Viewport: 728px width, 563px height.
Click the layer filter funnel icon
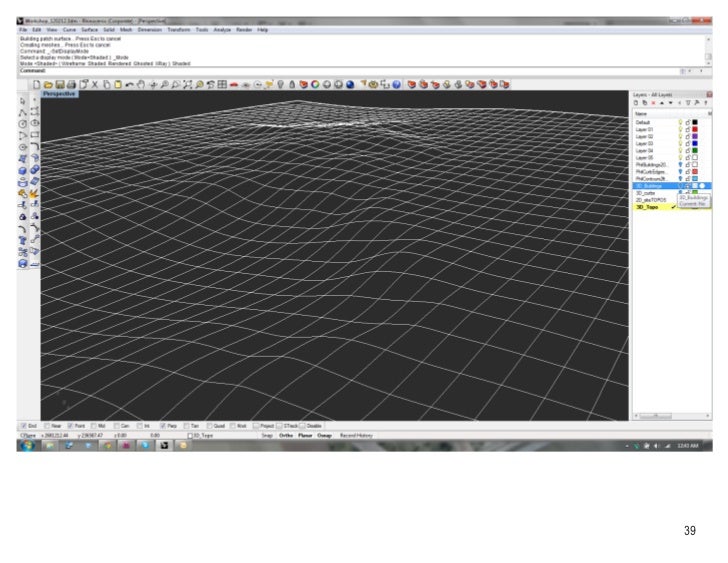pos(689,103)
